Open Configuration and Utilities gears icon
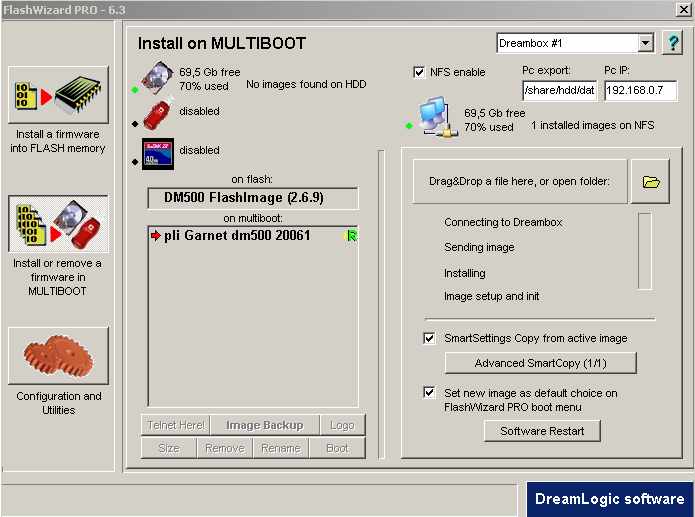This screenshot has width=695, height=517. [x=58, y=356]
